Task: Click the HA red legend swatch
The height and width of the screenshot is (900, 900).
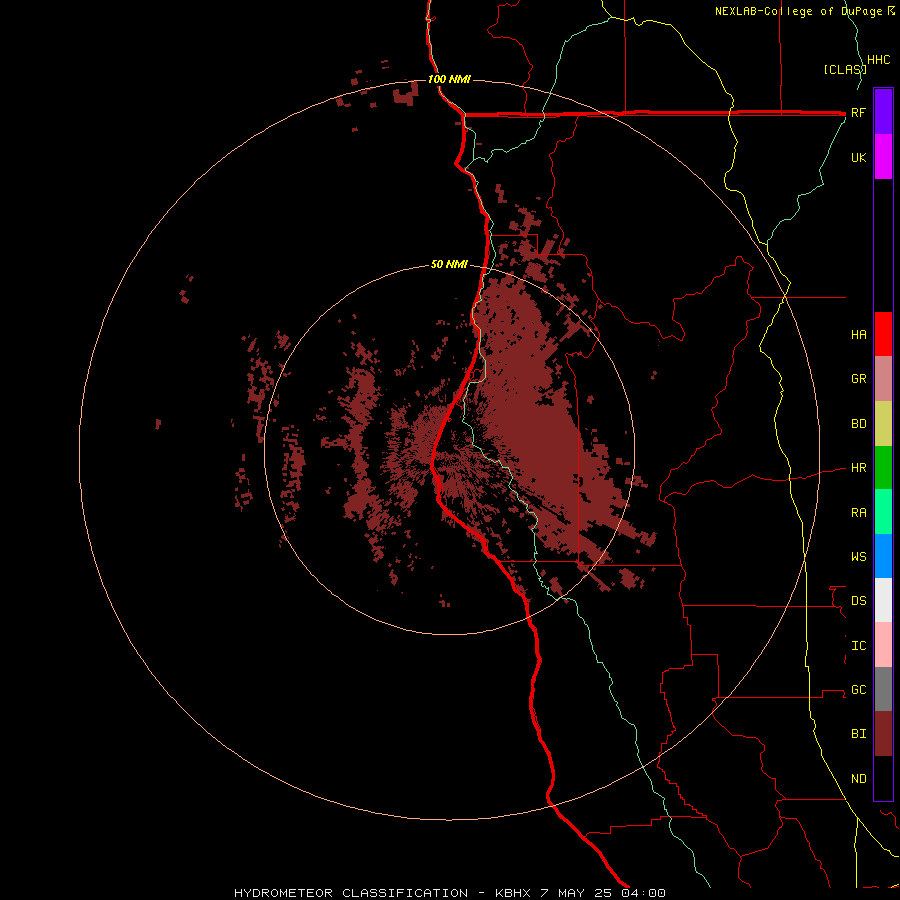Action: (x=883, y=334)
